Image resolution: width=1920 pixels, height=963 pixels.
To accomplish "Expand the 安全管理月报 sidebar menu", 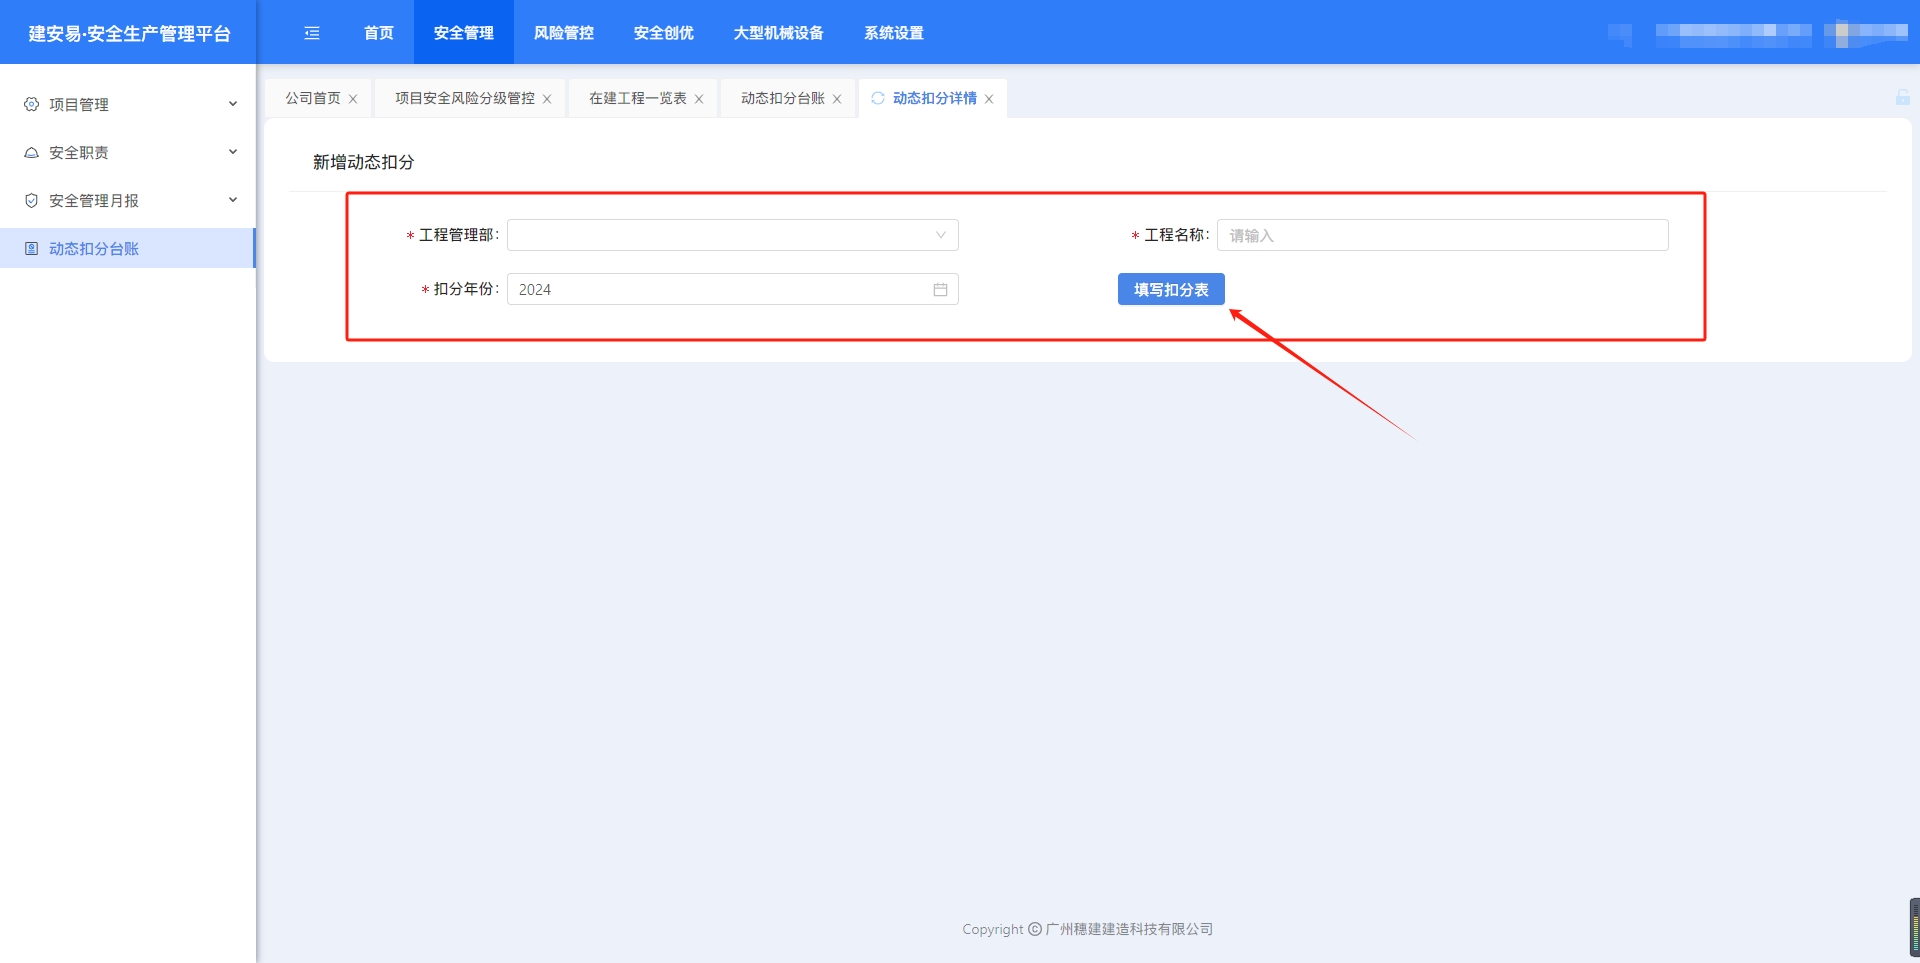I will click(x=128, y=200).
